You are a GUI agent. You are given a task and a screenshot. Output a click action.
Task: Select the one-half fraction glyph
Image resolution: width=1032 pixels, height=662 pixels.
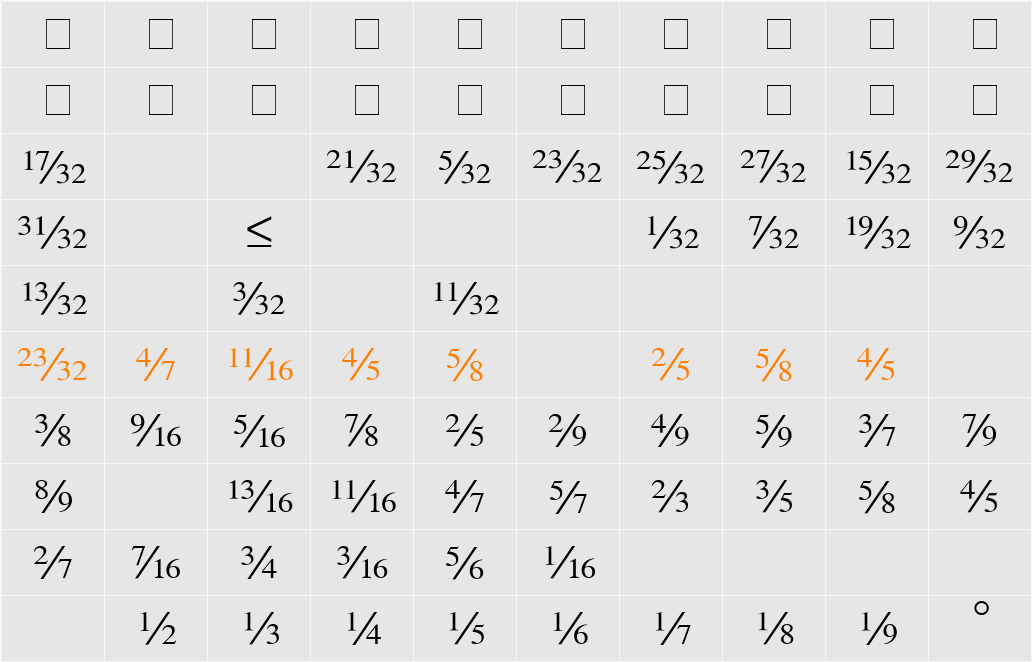coord(157,629)
